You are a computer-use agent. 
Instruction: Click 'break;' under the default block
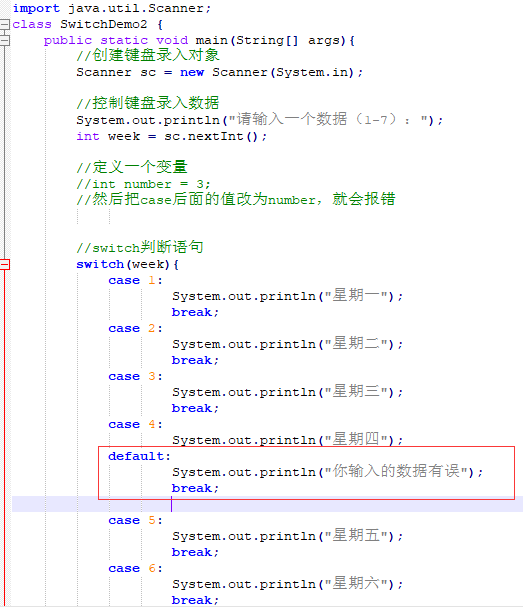point(195,489)
